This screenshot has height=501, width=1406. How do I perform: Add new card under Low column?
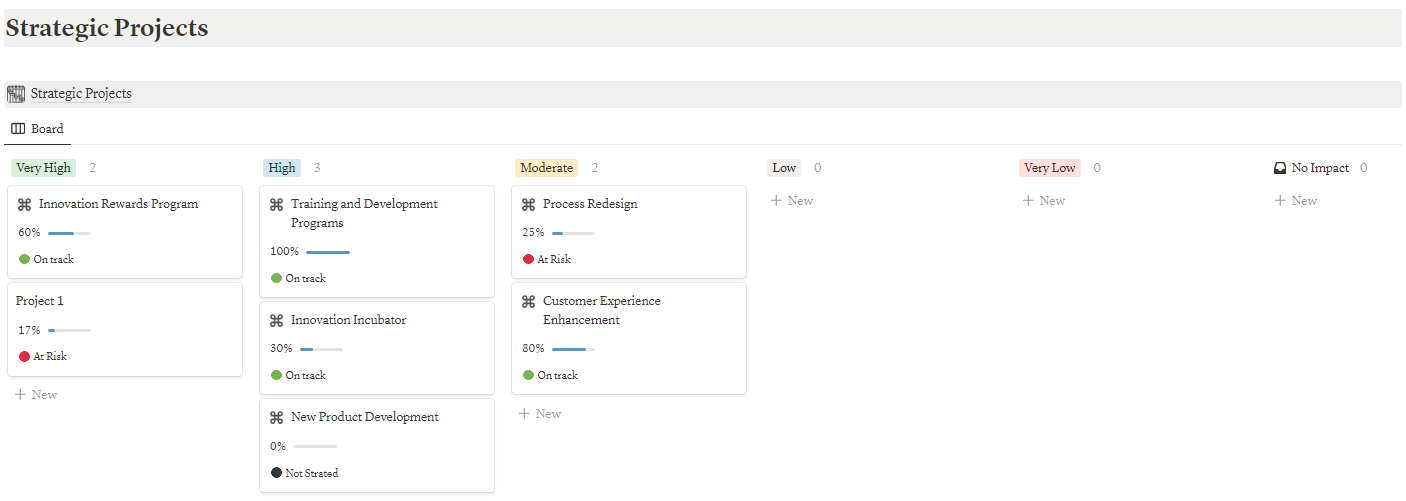coord(792,201)
